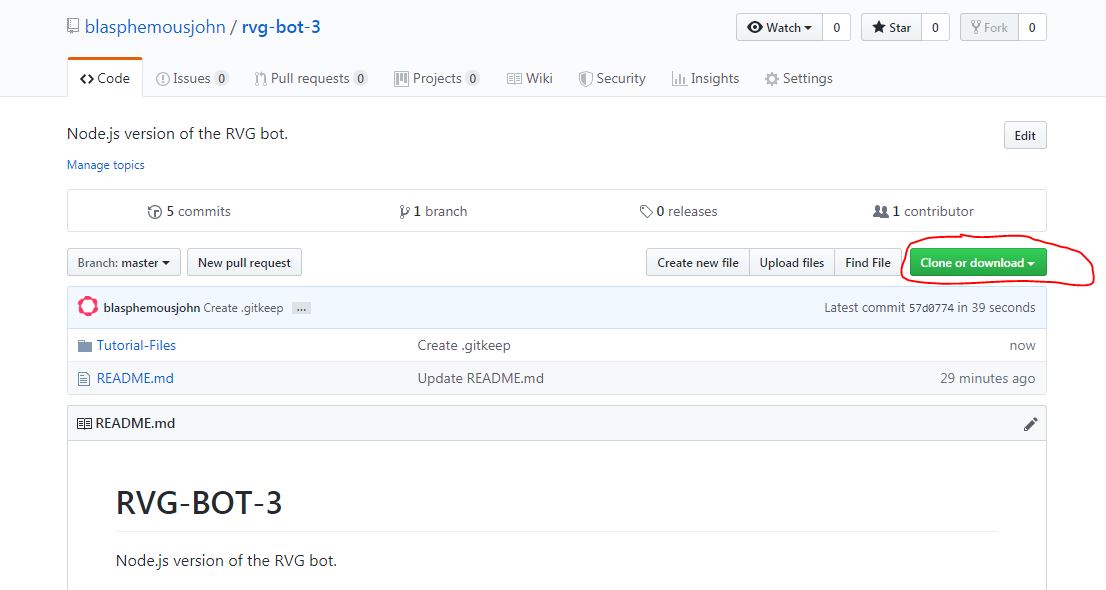The image size is (1106, 590).
Task: Open latest commit hash 57d0774
Action: (931, 308)
